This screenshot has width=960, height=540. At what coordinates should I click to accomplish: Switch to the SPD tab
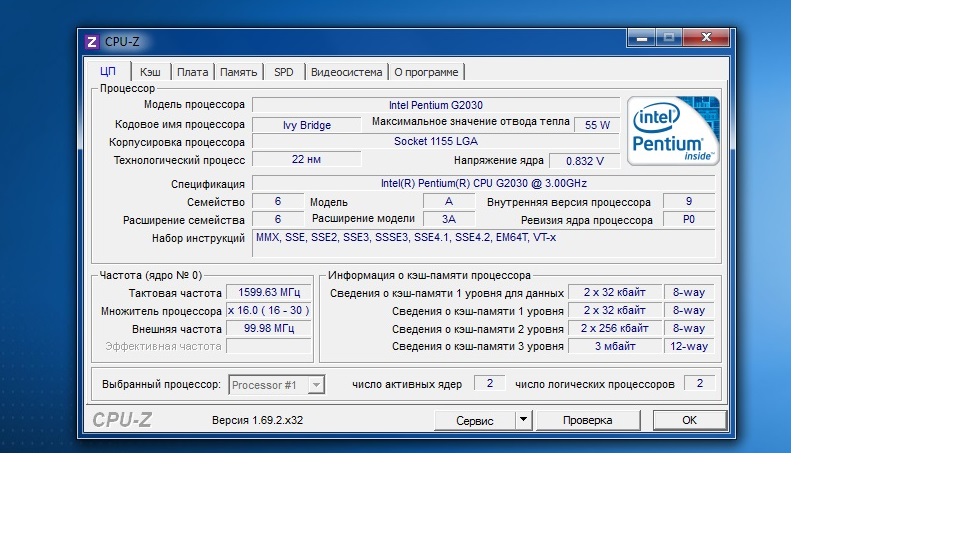click(284, 72)
